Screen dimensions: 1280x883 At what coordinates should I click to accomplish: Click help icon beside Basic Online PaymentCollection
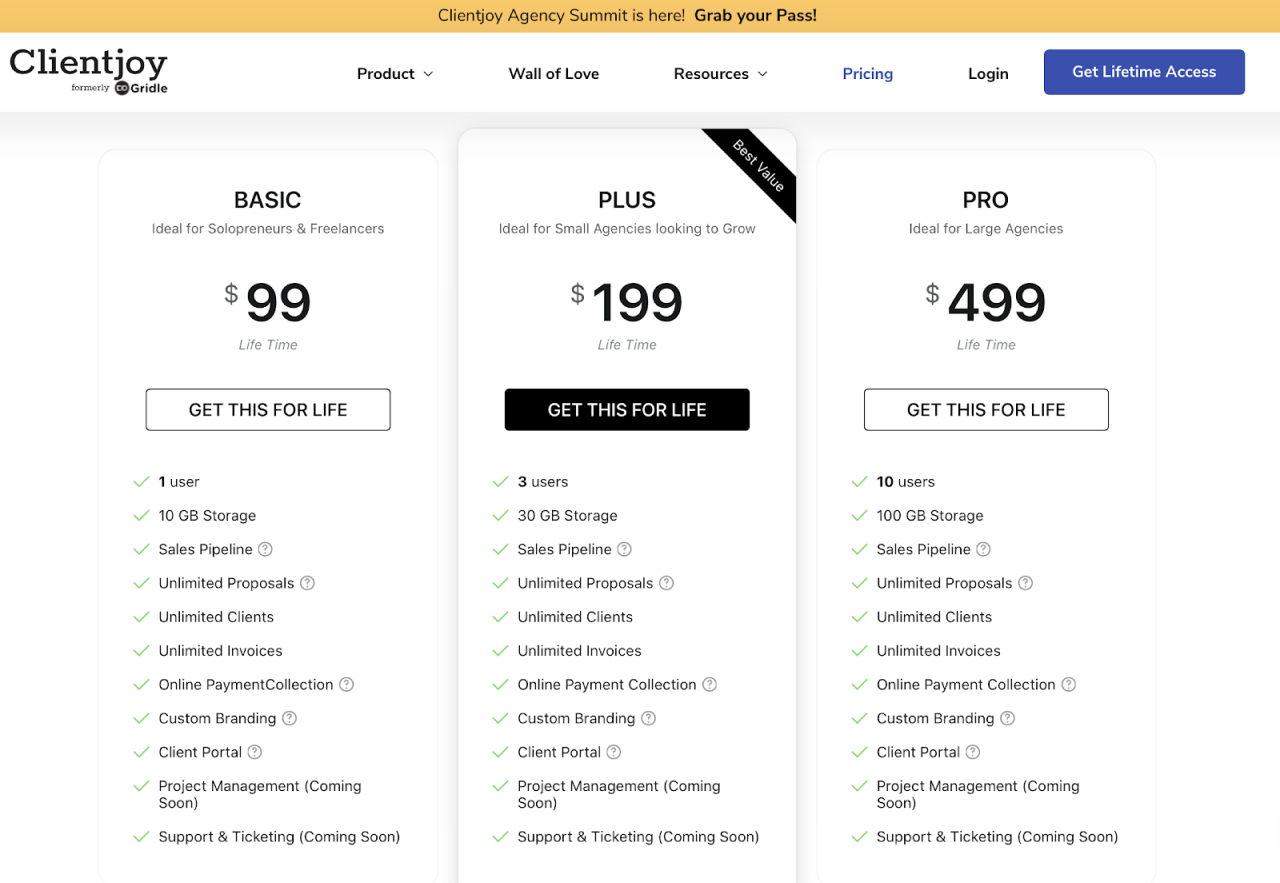pos(346,685)
